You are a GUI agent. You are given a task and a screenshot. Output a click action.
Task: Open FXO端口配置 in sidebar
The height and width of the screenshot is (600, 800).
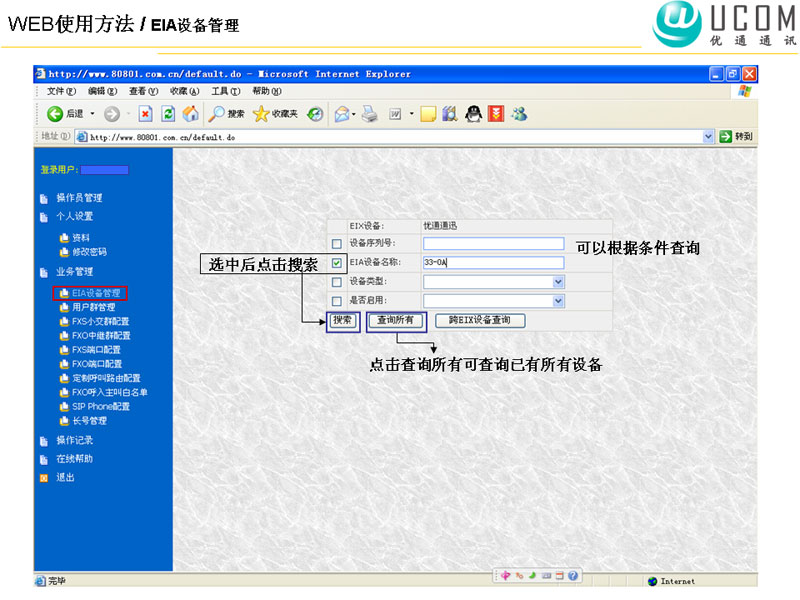click(97, 364)
